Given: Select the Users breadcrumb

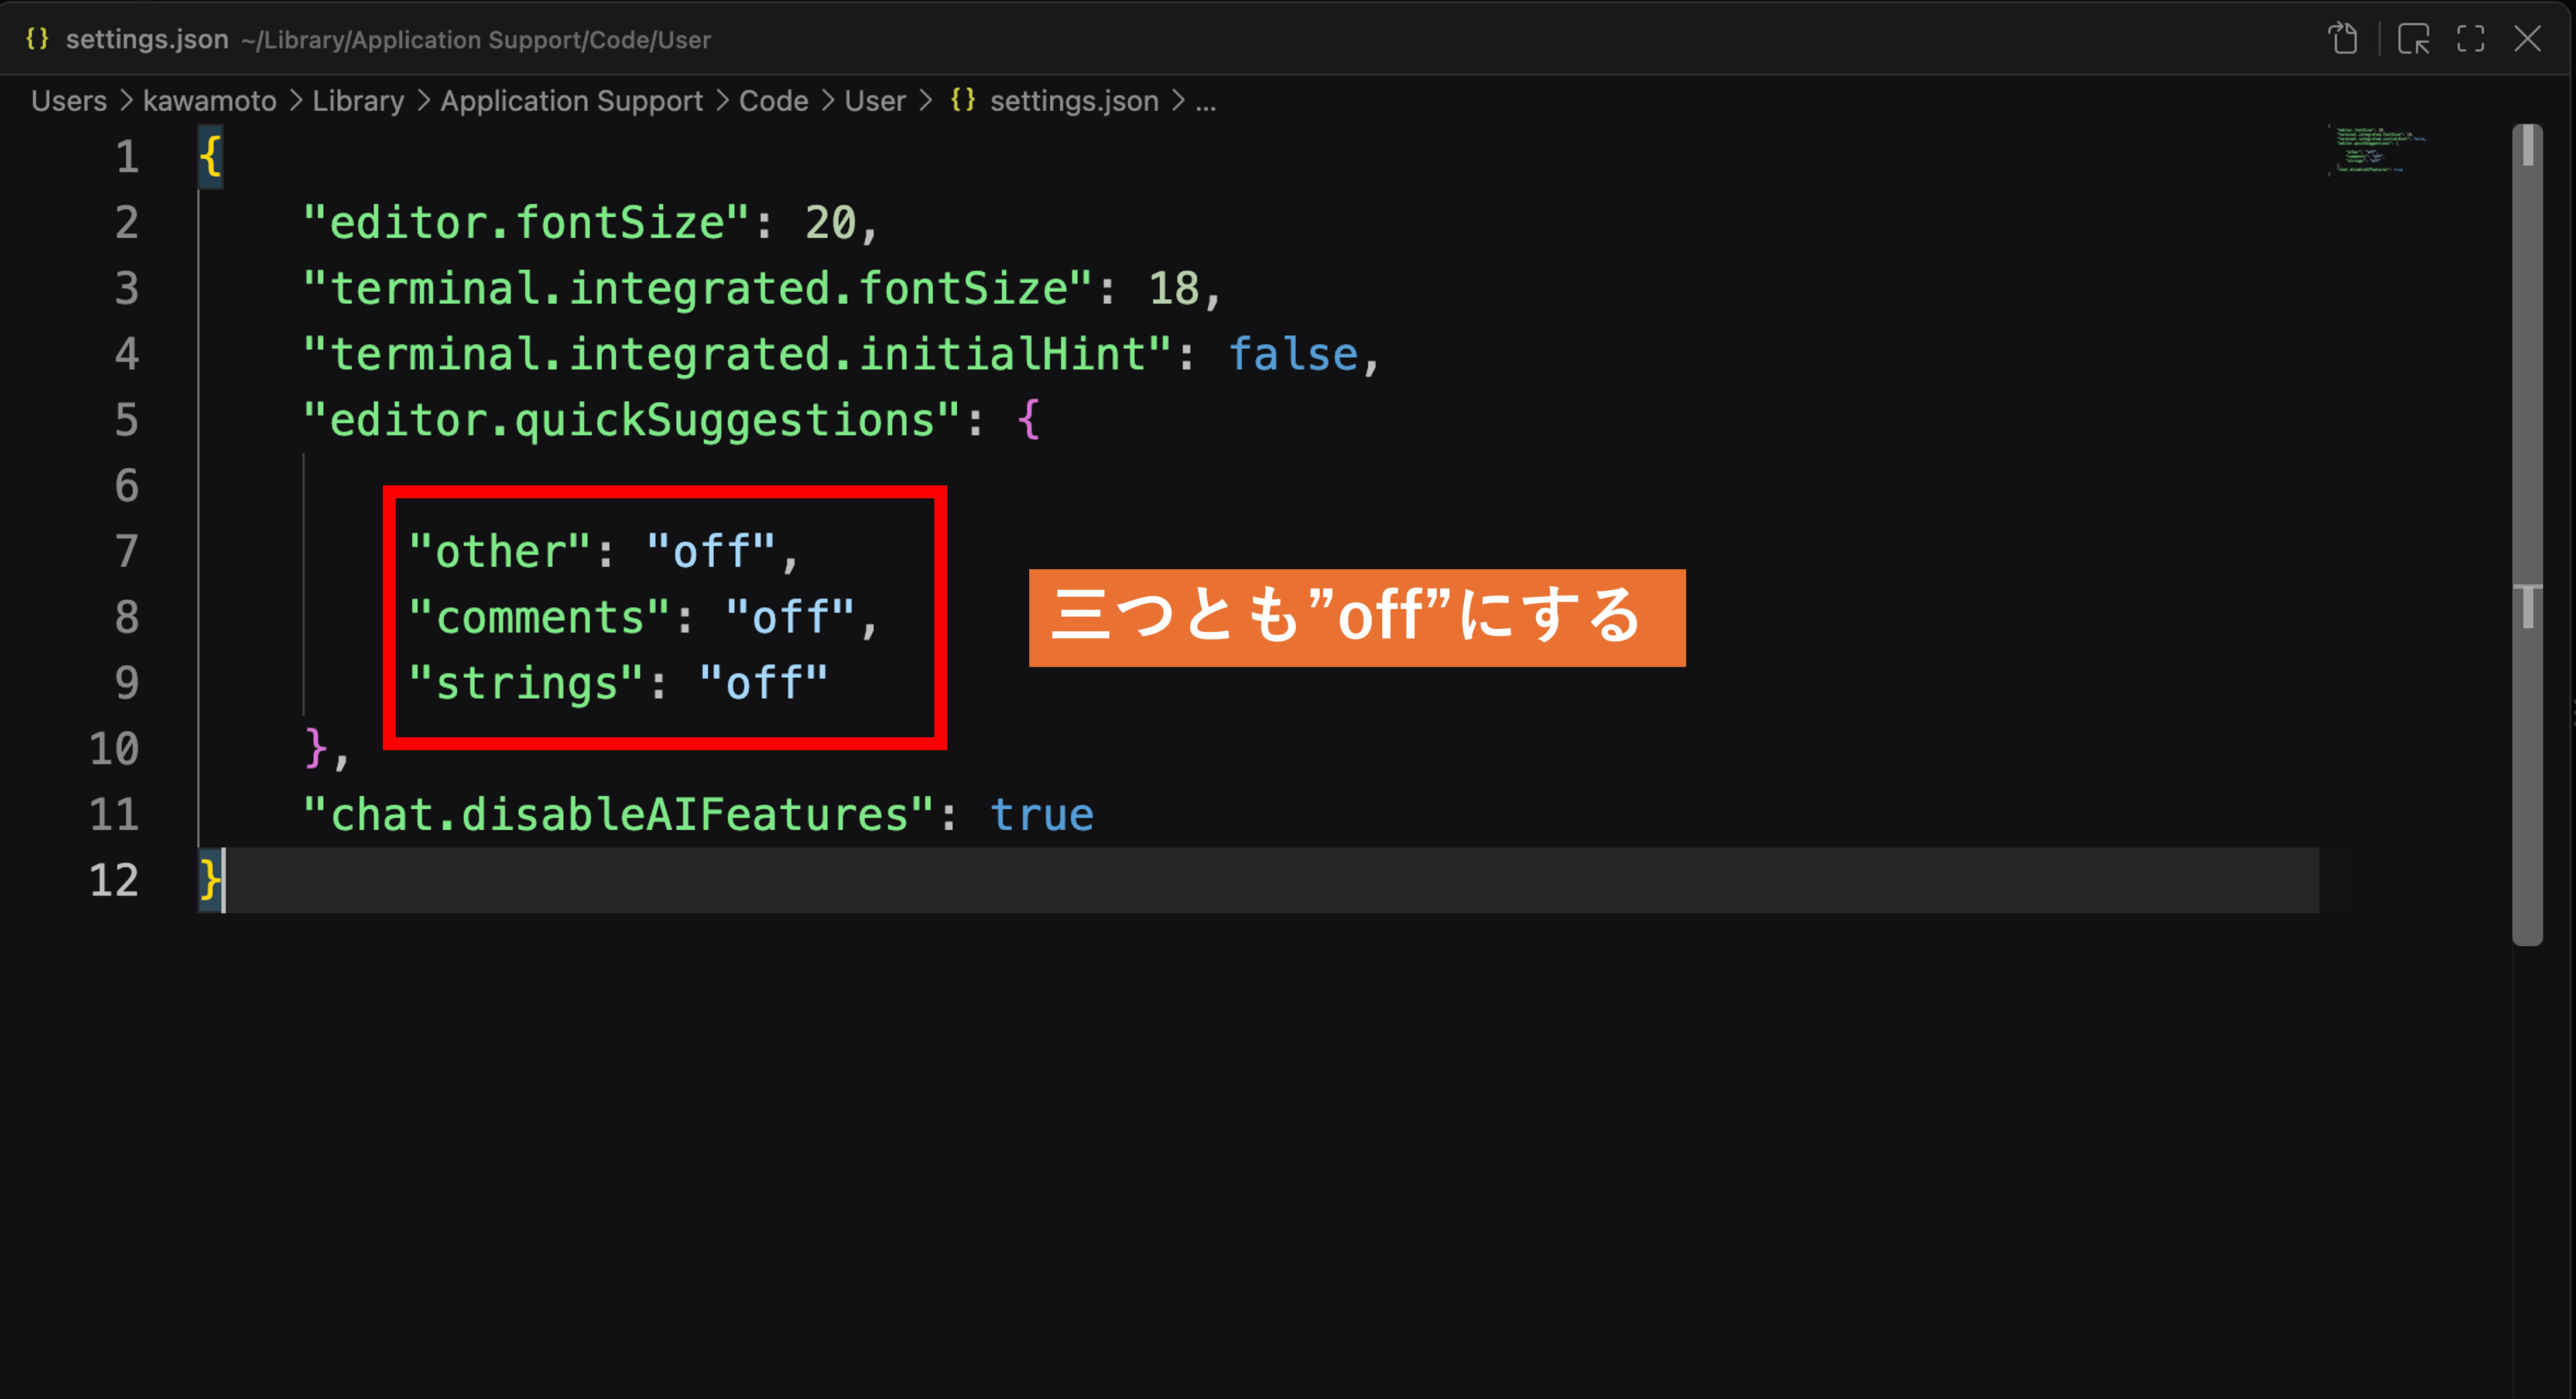Looking at the screenshot, I should 69,101.
